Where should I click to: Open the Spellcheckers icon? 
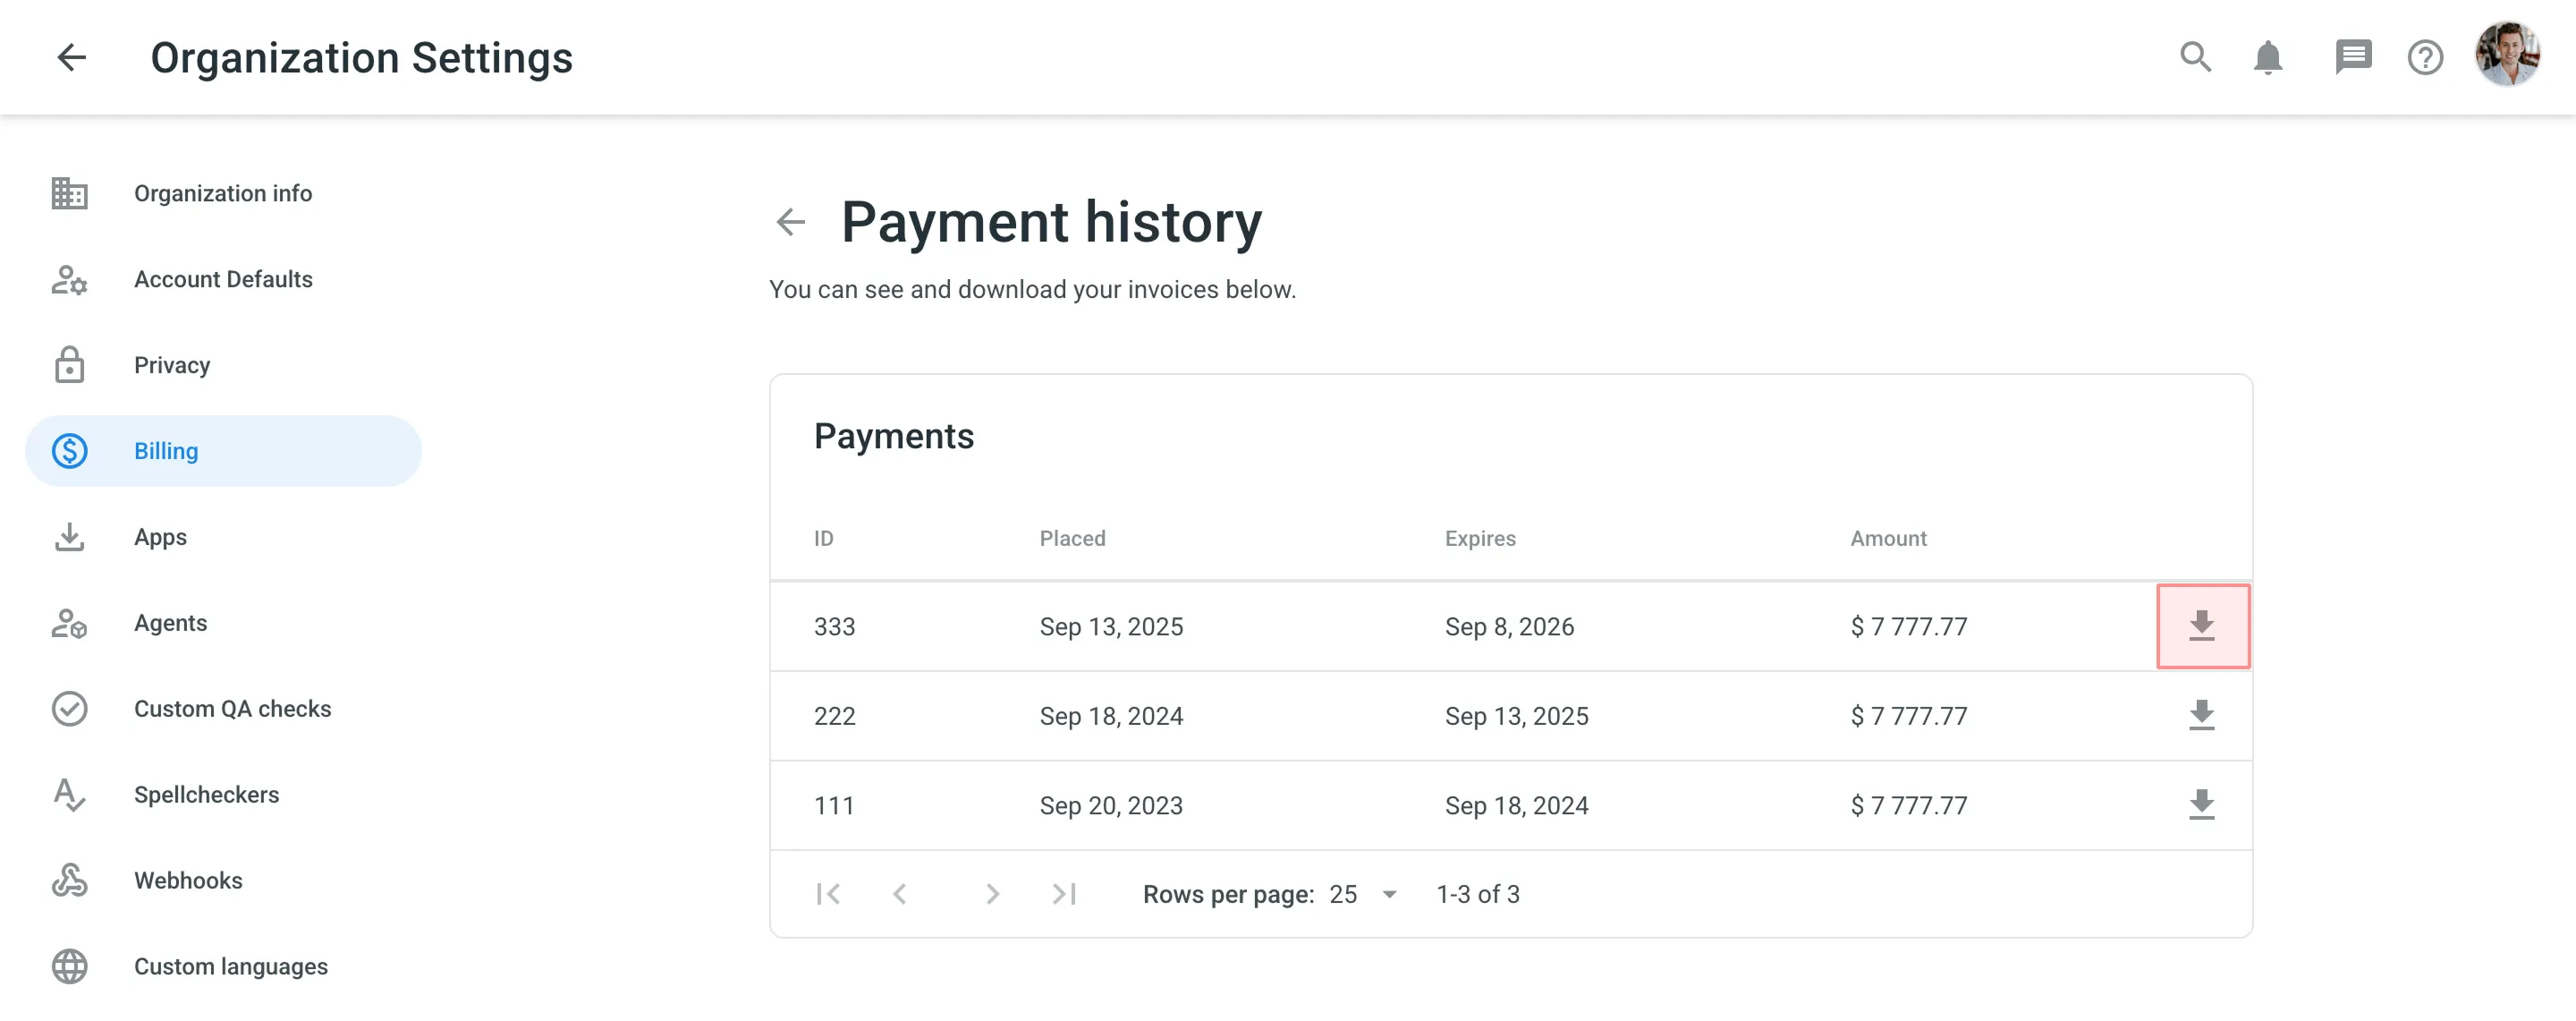pyautogui.click(x=69, y=795)
